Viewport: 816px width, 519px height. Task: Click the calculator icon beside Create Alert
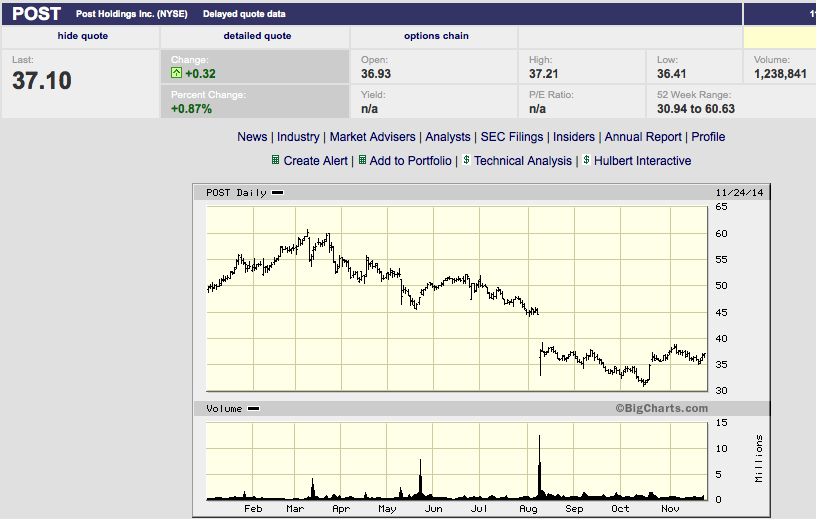click(x=276, y=160)
